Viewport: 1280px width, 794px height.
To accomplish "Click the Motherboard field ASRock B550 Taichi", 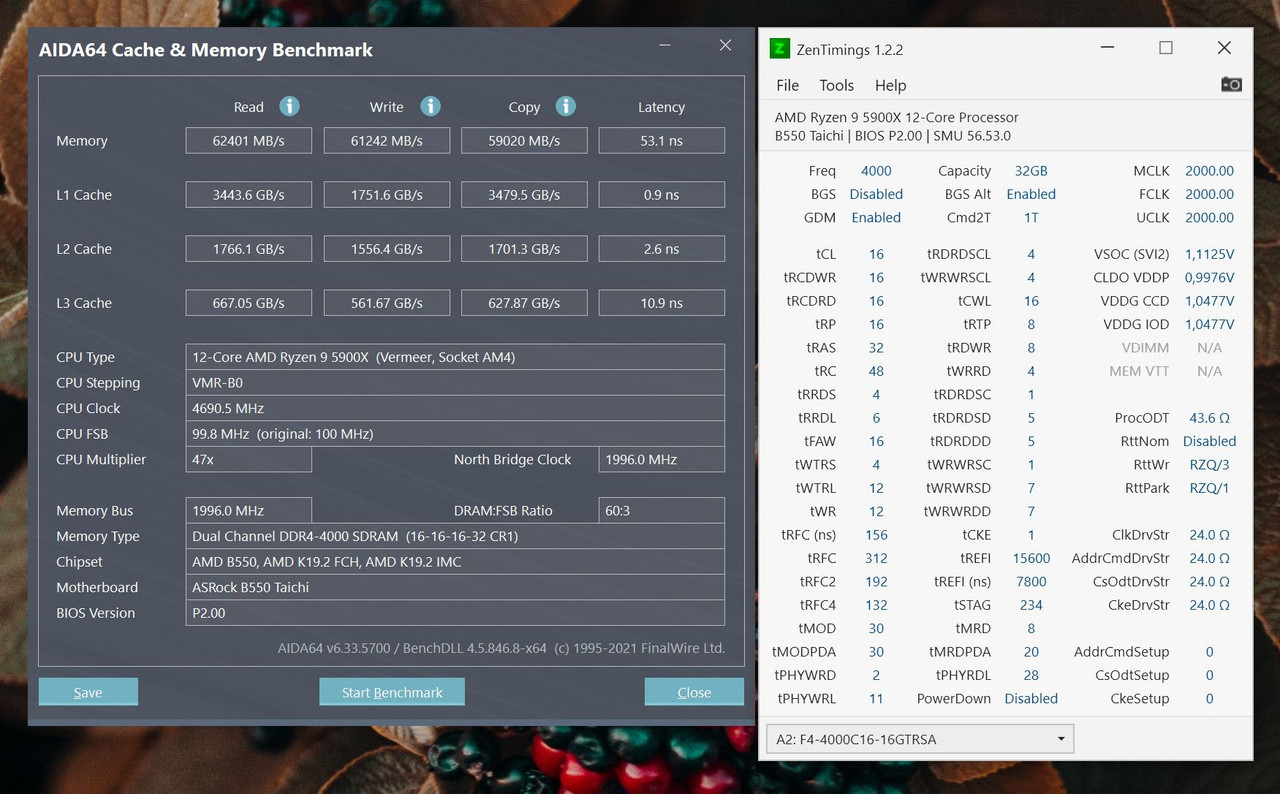I will 455,587.
